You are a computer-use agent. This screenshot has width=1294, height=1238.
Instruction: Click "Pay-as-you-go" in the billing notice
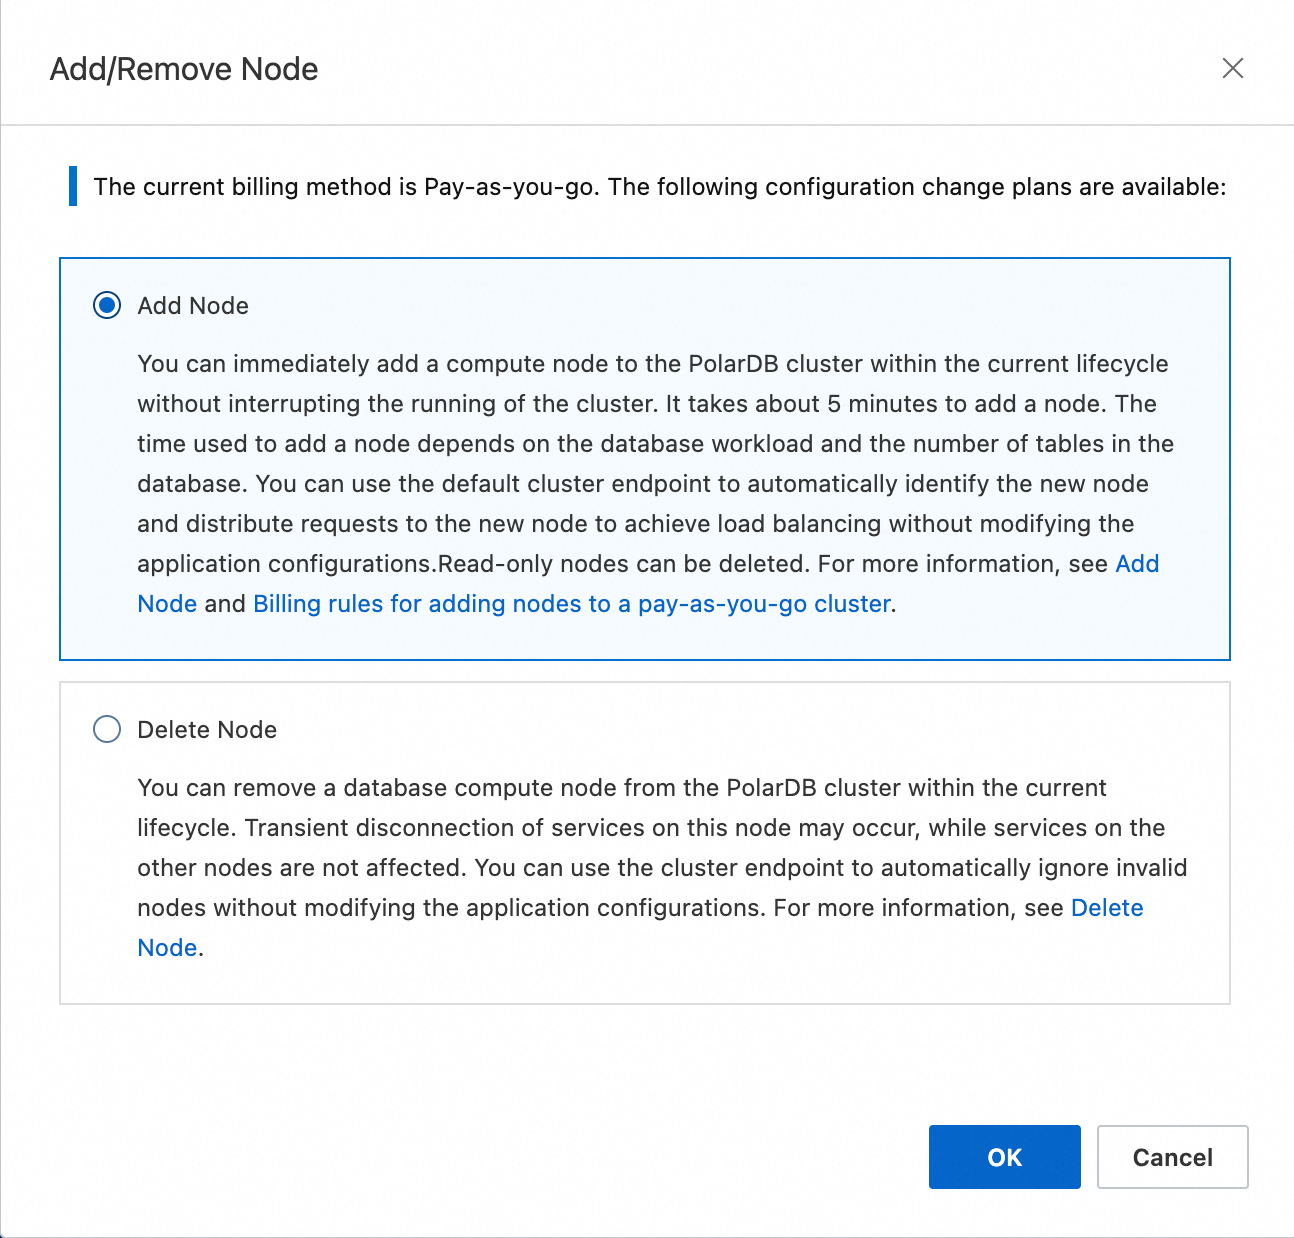[x=509, y=187]
